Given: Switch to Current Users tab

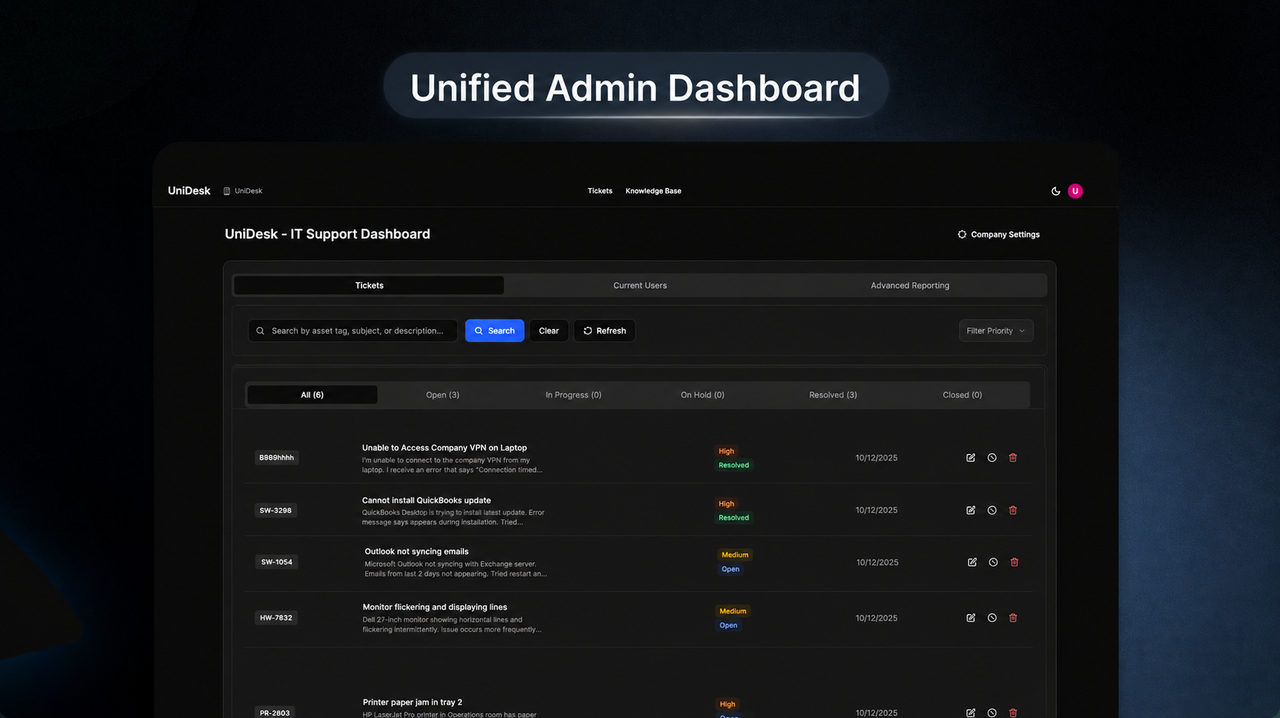Looking at the screenshot, I should point(640,286).
